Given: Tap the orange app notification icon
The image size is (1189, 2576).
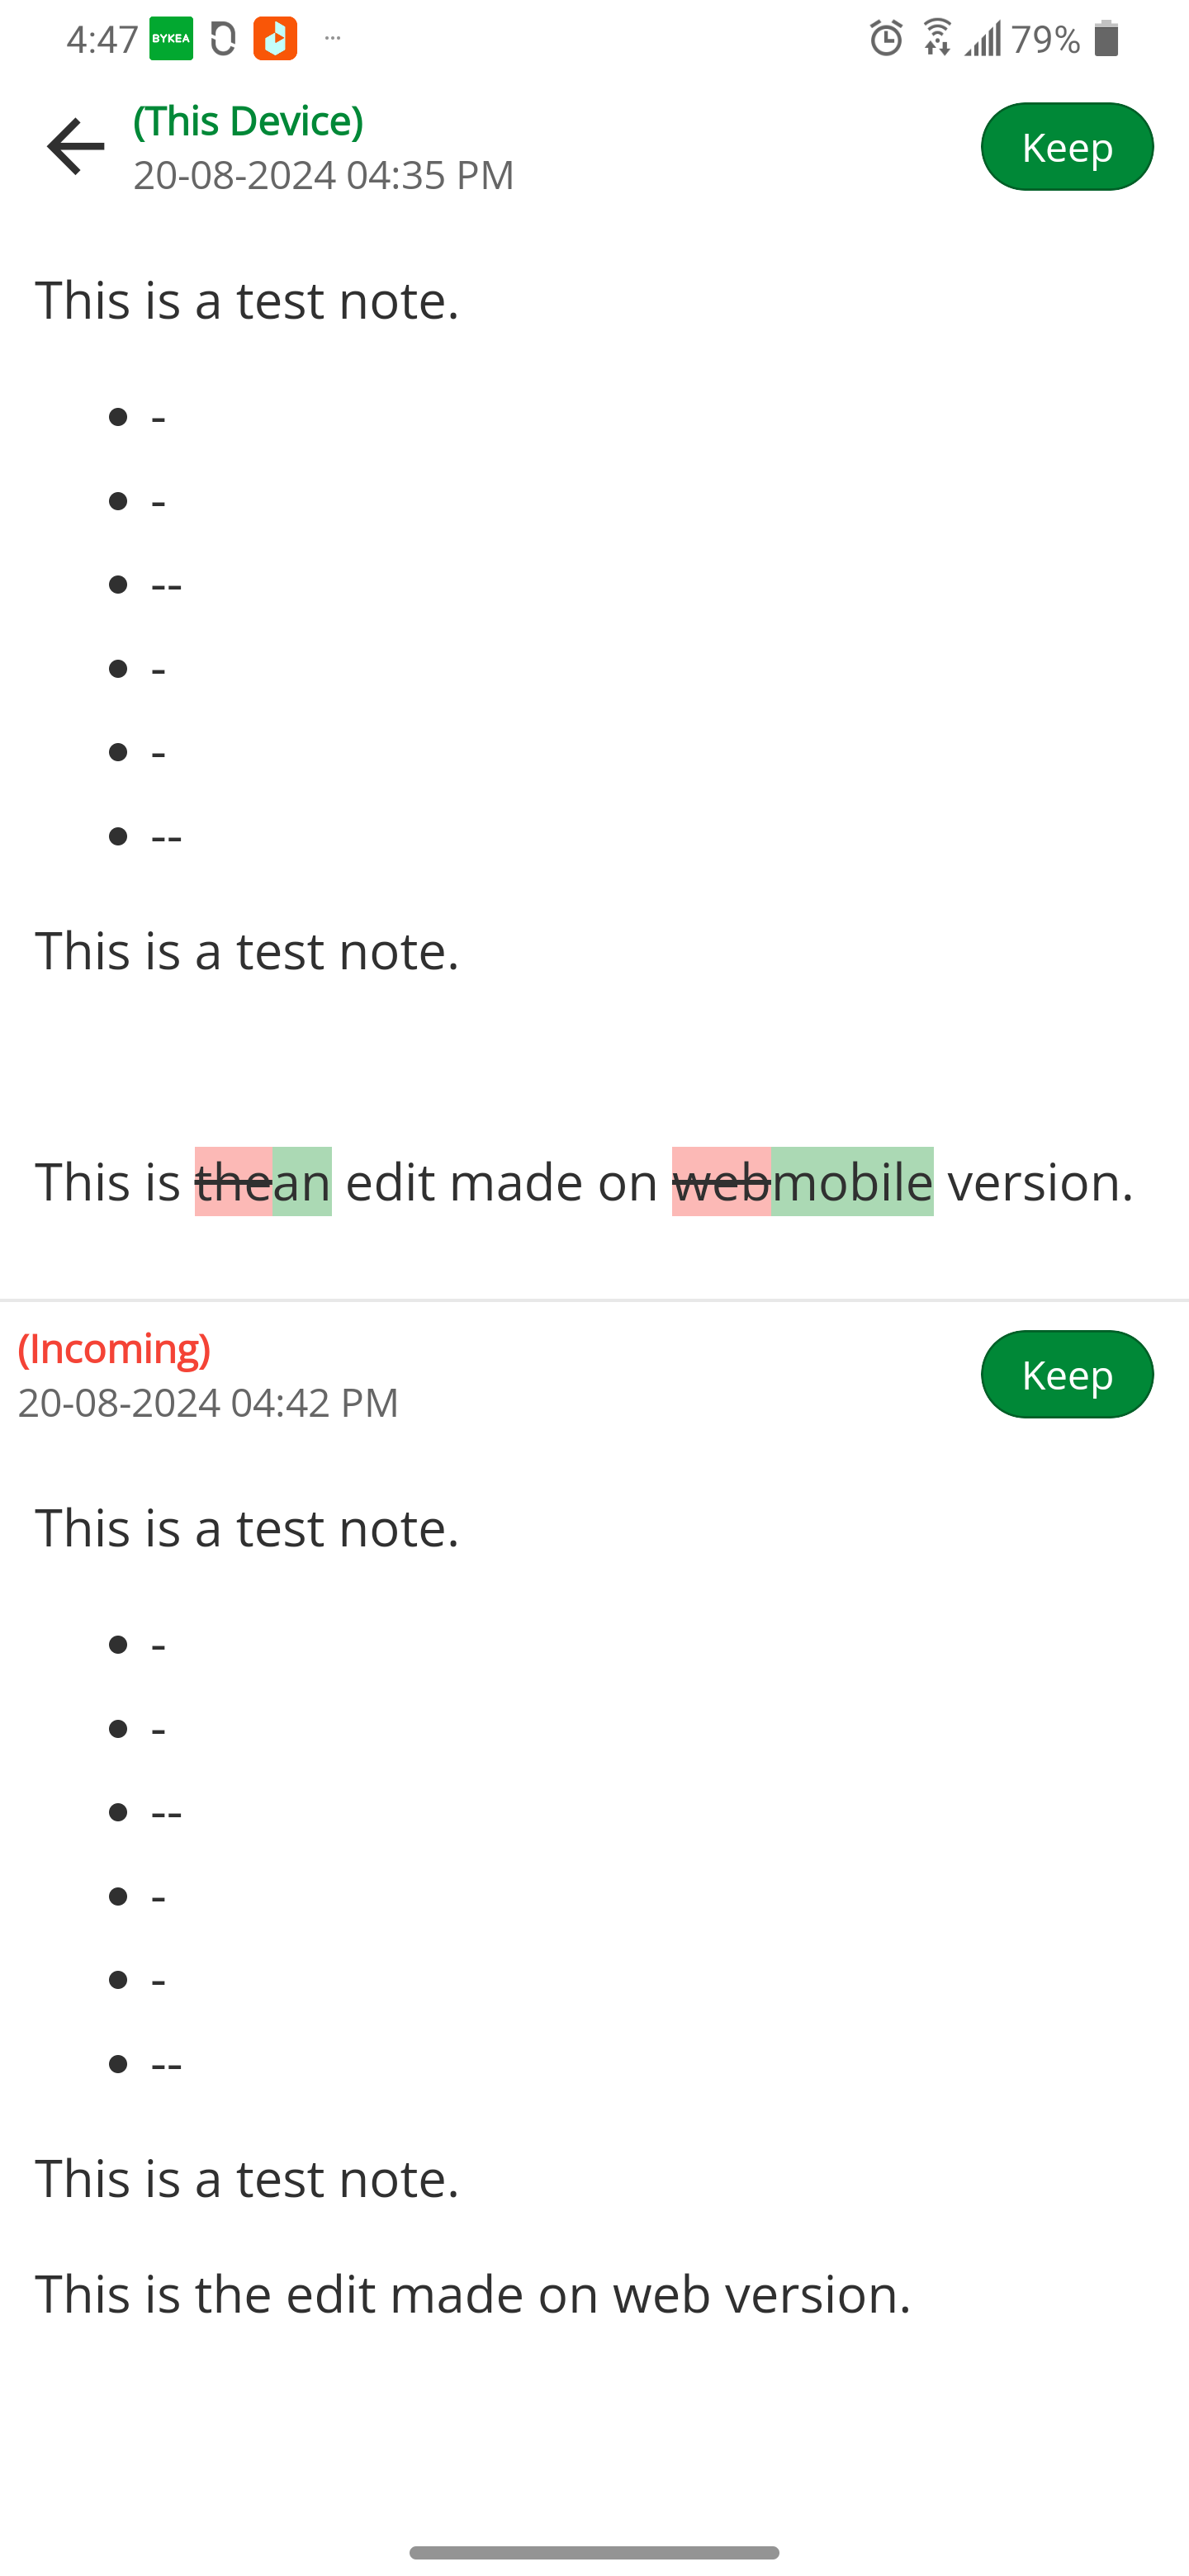Looking at the screenshot, I should (x=275, y=39).
